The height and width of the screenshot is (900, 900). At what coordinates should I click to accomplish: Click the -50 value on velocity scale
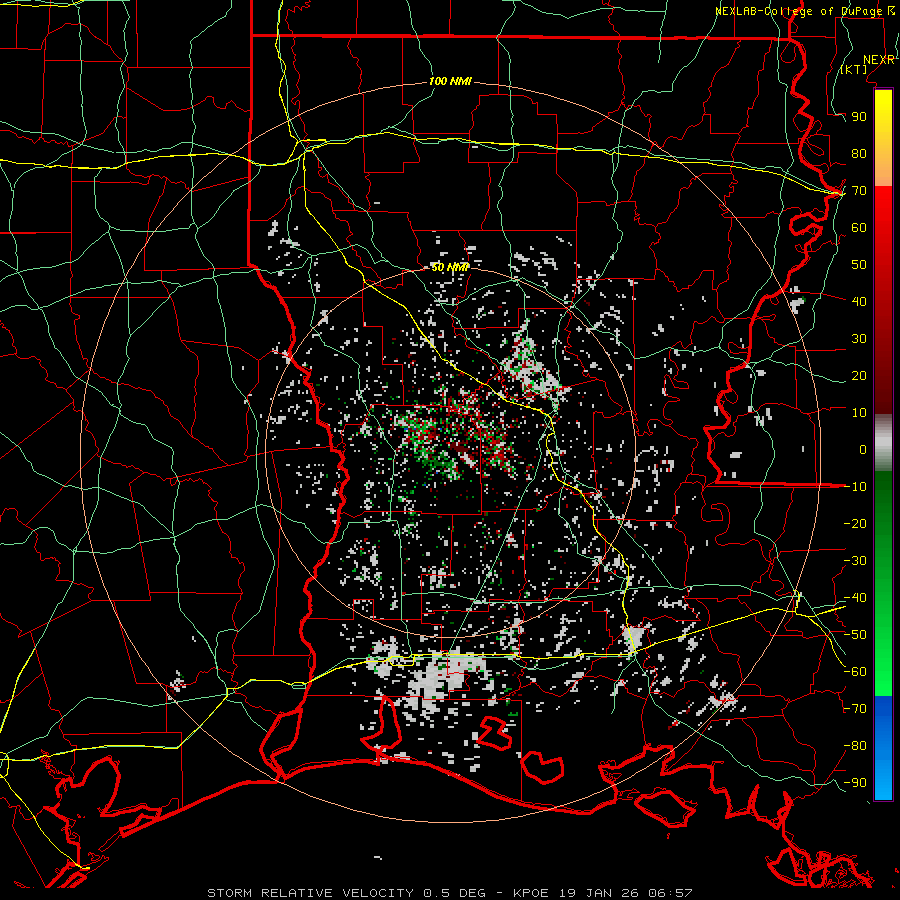(855, 635)
